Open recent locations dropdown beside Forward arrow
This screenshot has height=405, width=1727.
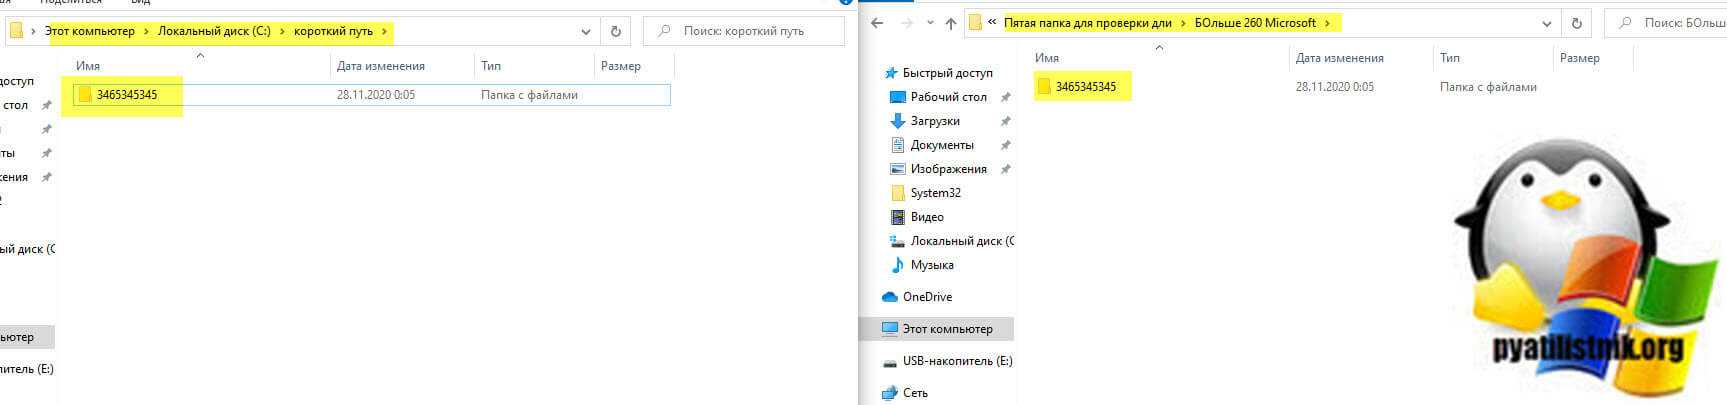click(x=929, y=23)
